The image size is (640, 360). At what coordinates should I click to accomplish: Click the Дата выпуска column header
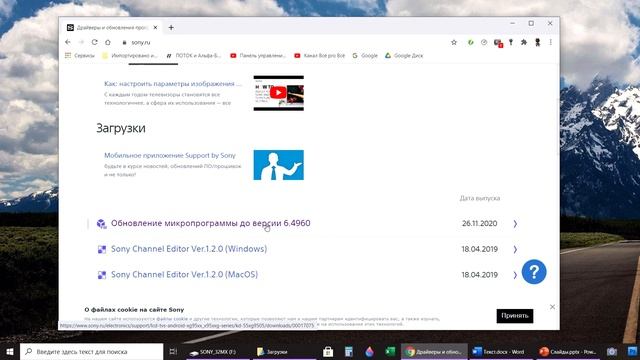480,198
